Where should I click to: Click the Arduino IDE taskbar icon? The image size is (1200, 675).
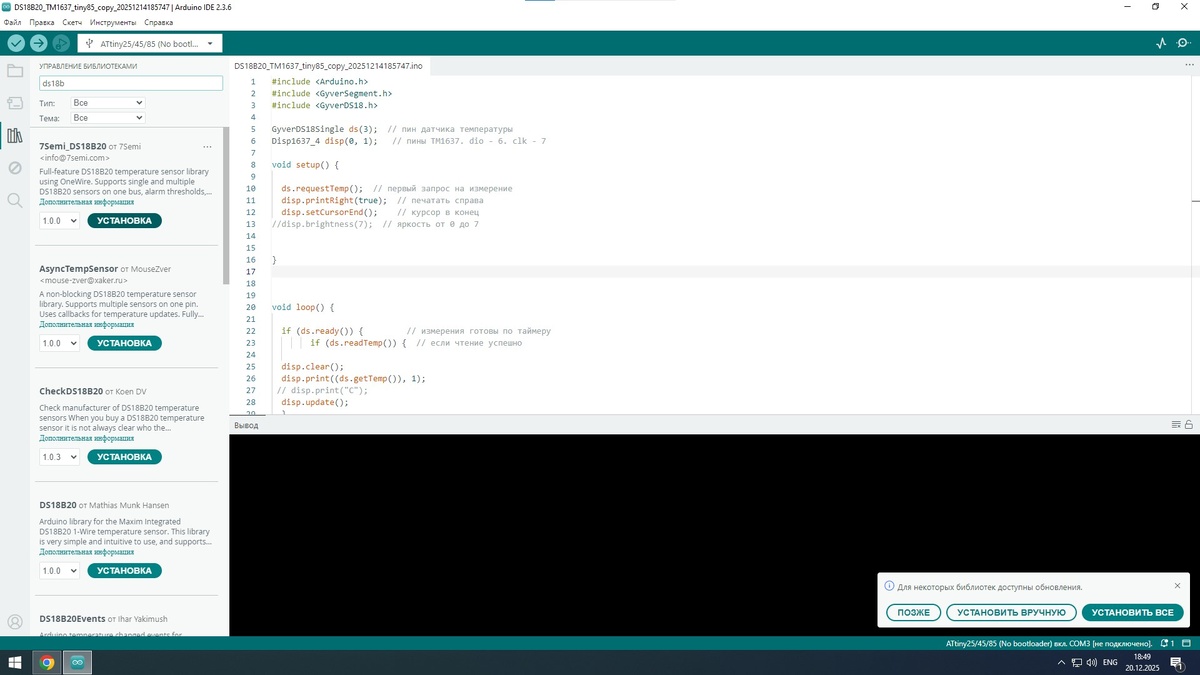point(76,662)
